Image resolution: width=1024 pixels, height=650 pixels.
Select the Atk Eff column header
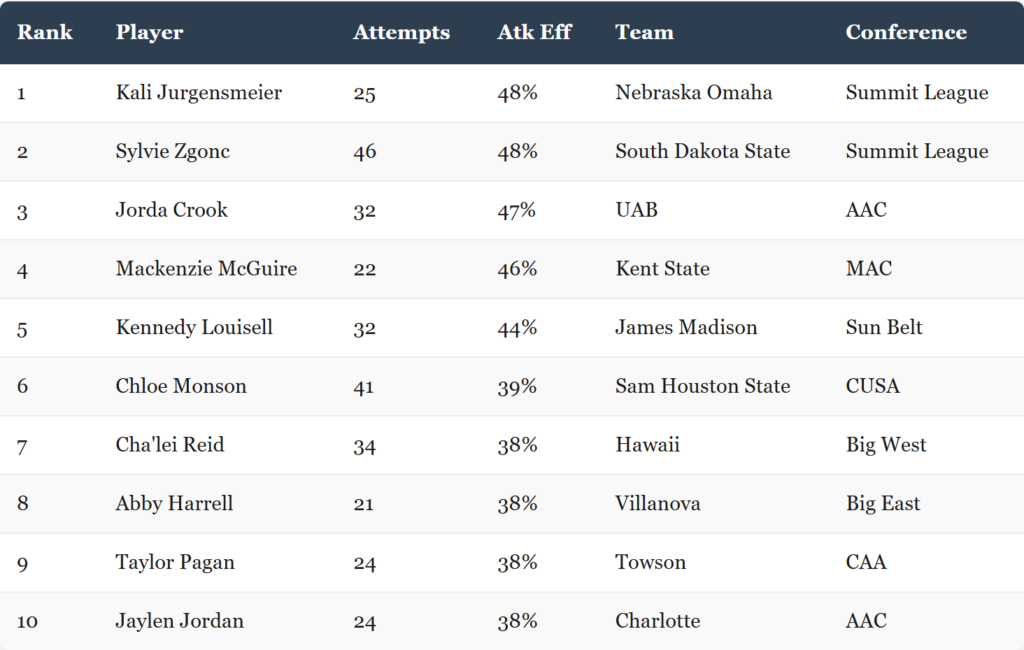coord(534,32)
